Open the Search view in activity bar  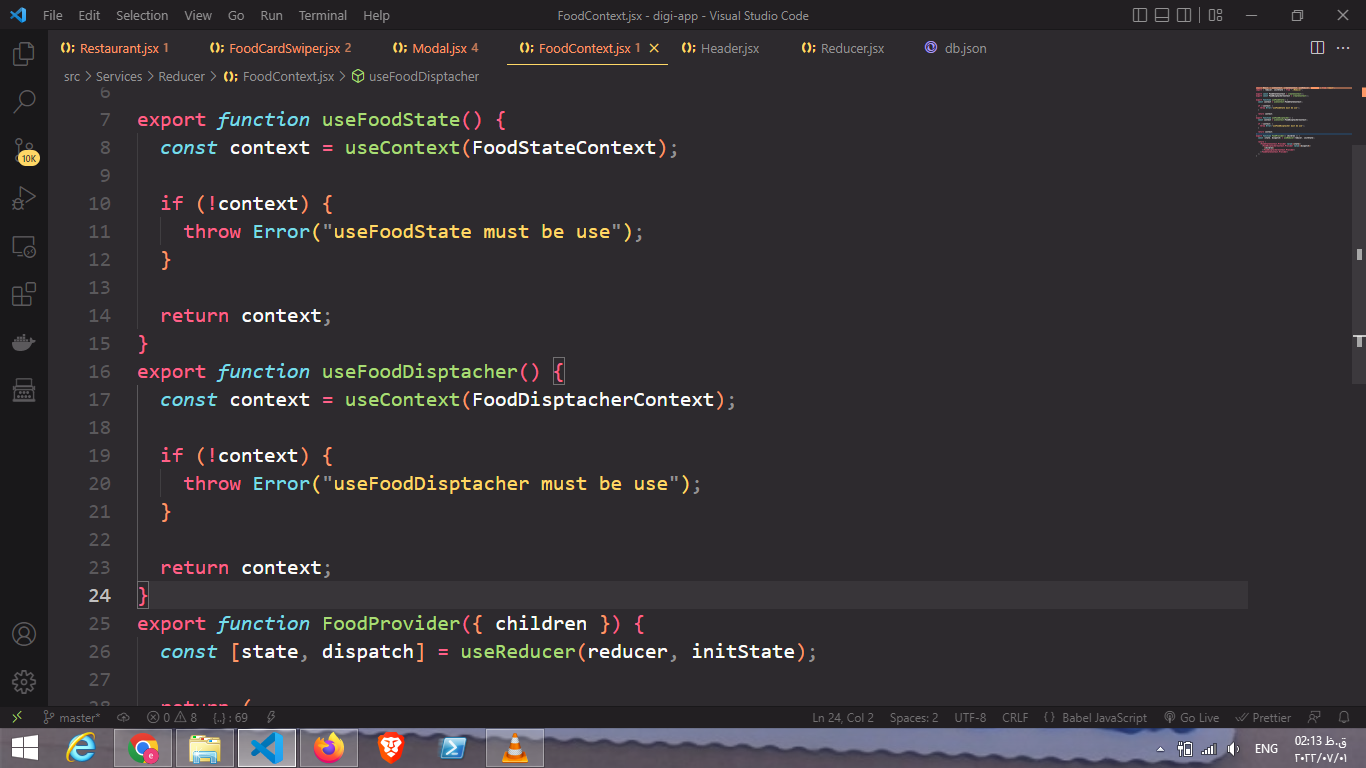24,101
